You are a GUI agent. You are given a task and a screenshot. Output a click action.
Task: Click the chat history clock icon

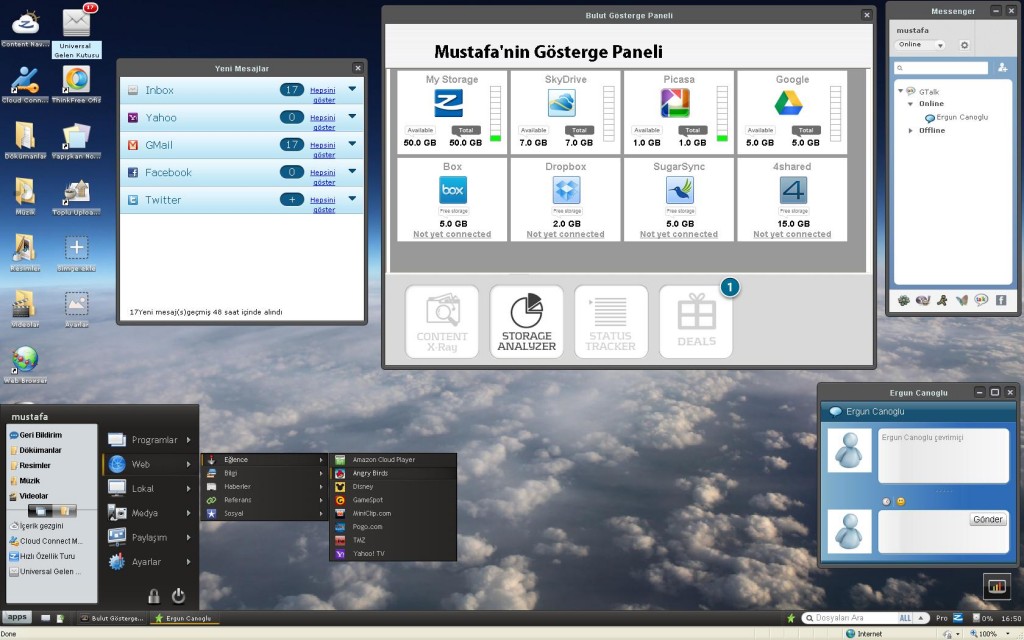(886, 502)
